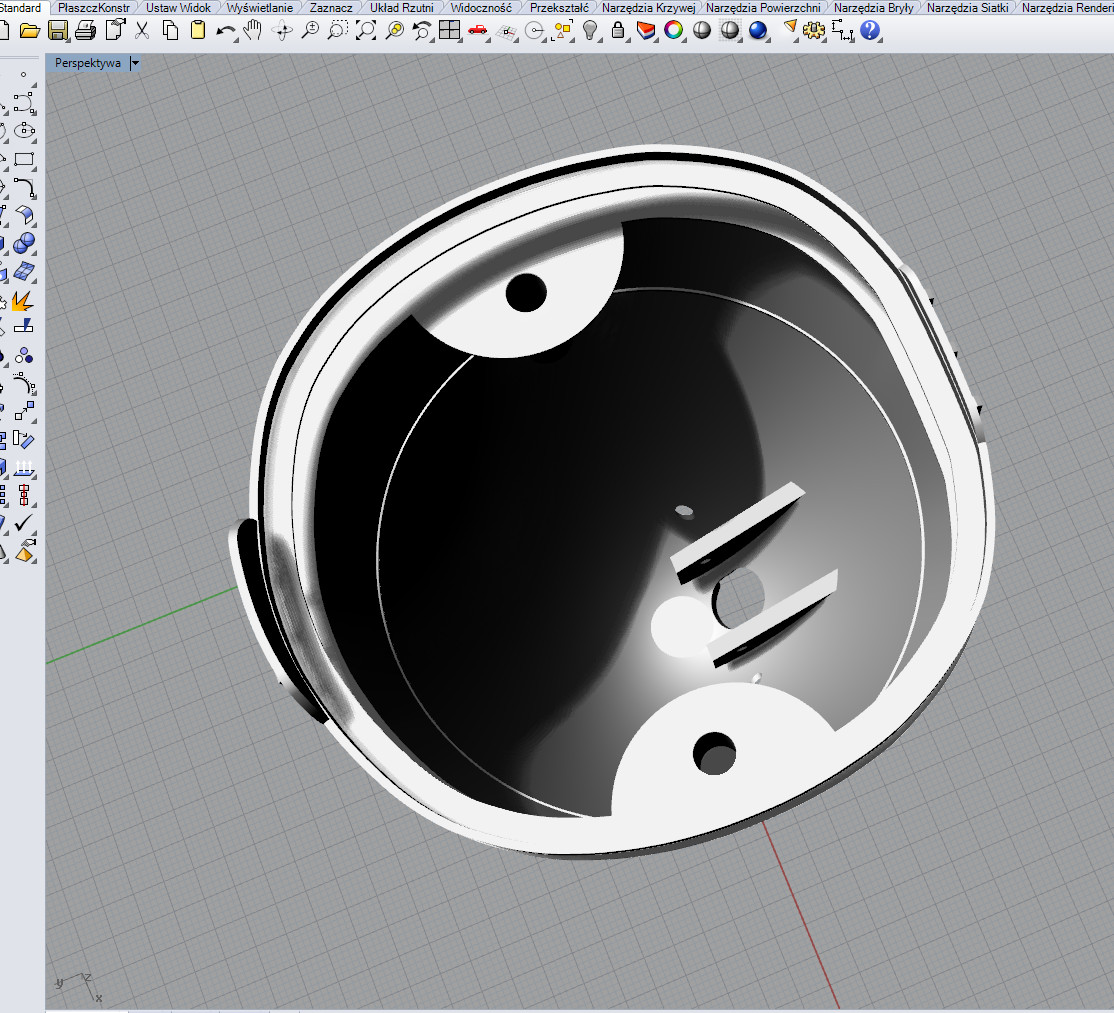
Task: Toggle the lock objects padlock icon
Action: (x=618, y=31)
